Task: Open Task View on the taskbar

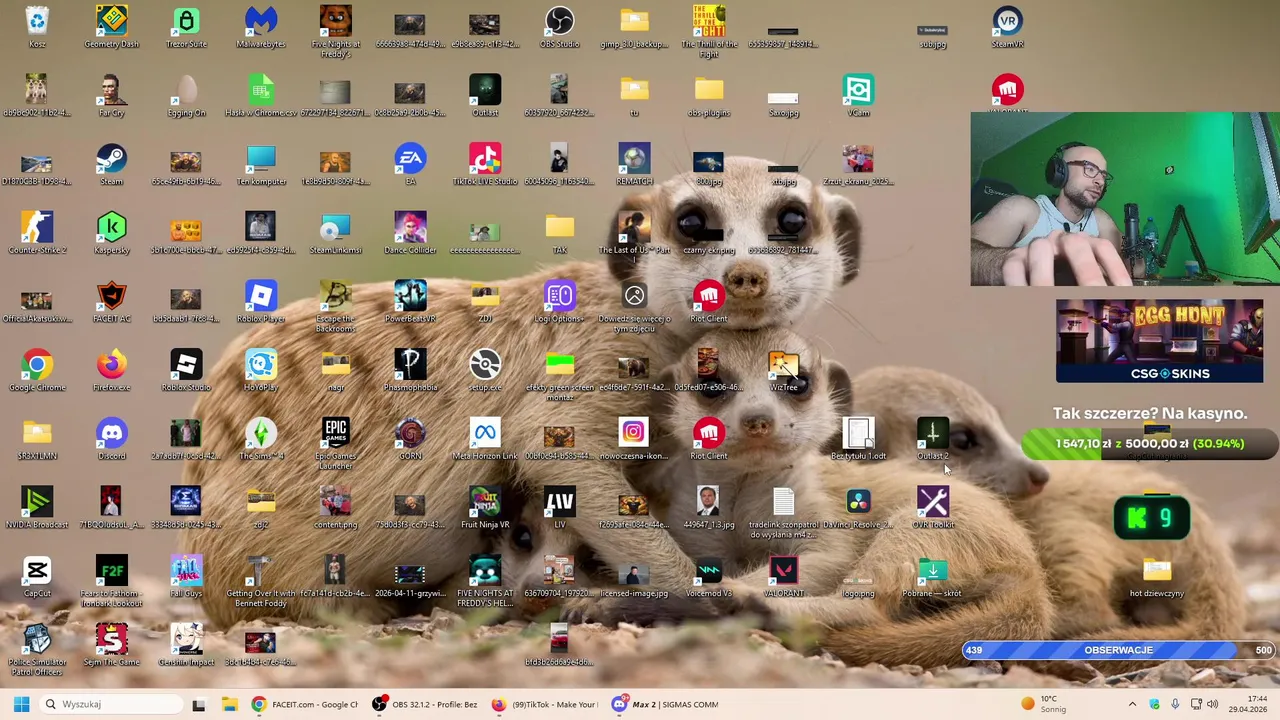Action: (x=198, y=704)
